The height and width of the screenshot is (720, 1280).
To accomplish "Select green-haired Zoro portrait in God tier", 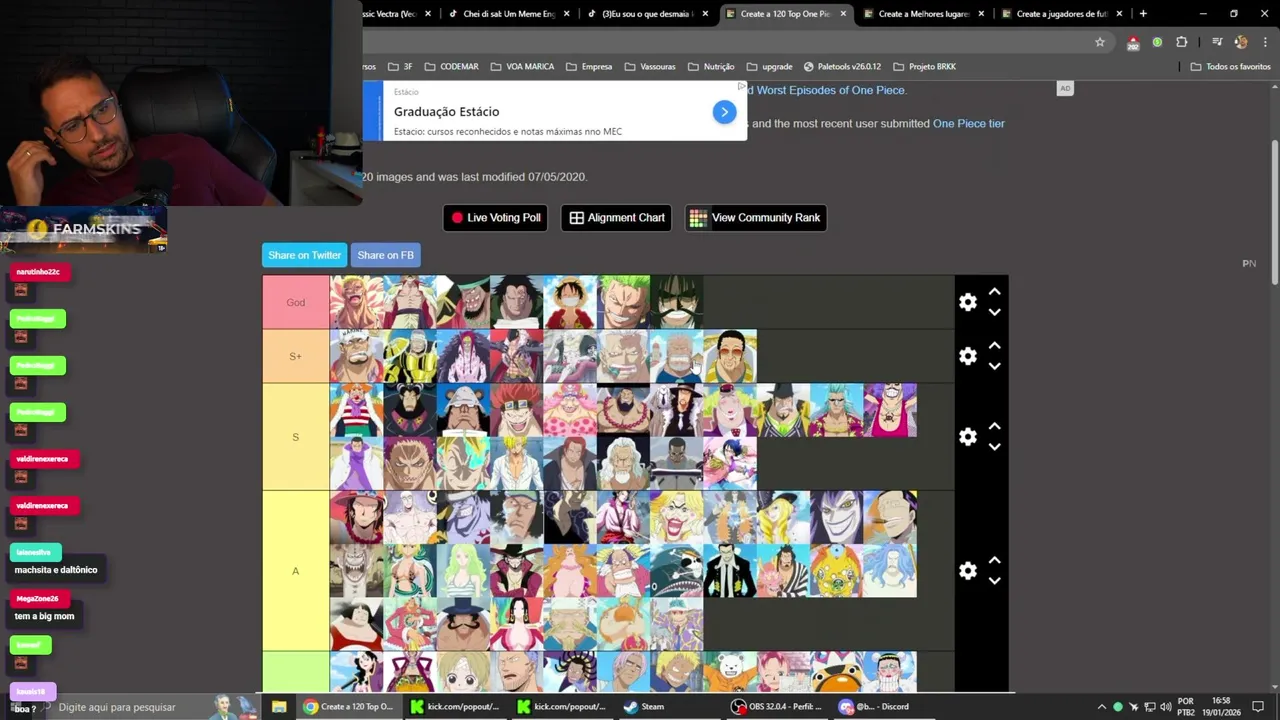I will click(623, 302).
